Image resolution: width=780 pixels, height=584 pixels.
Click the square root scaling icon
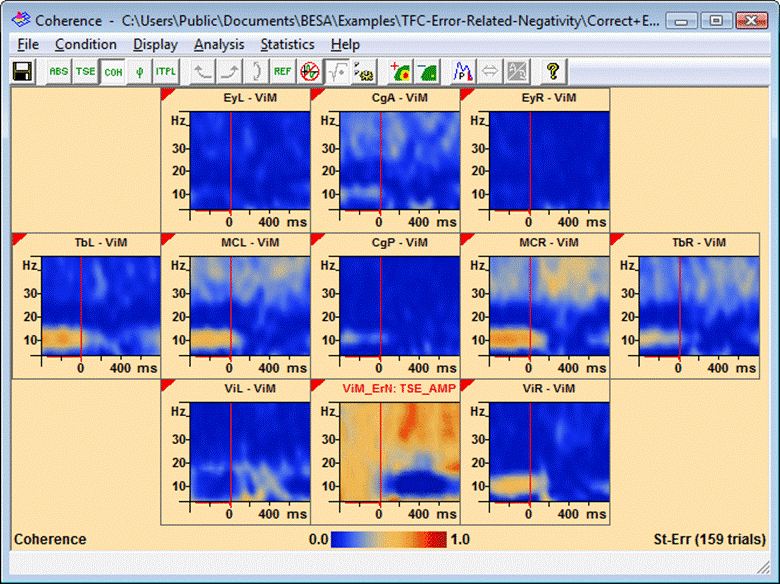(x=337, y=72)
